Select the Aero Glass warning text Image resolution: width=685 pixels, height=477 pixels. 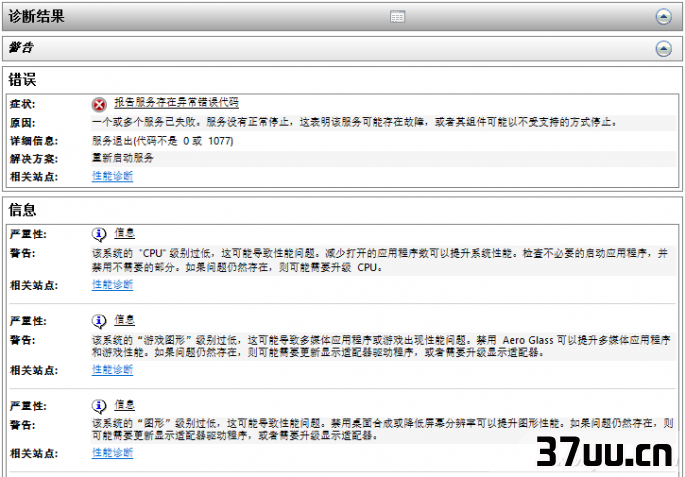381,346
